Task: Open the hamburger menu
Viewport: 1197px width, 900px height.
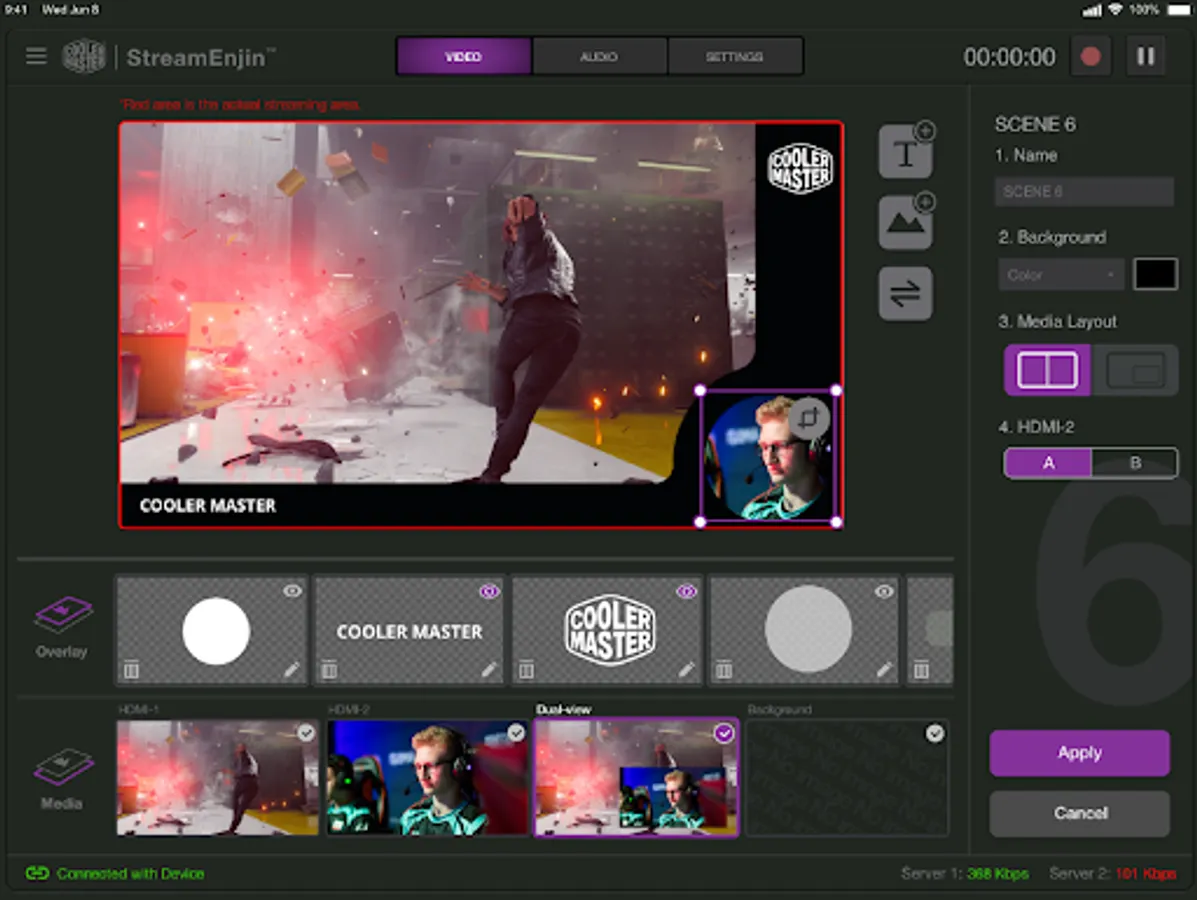Action: coord(36,56)
